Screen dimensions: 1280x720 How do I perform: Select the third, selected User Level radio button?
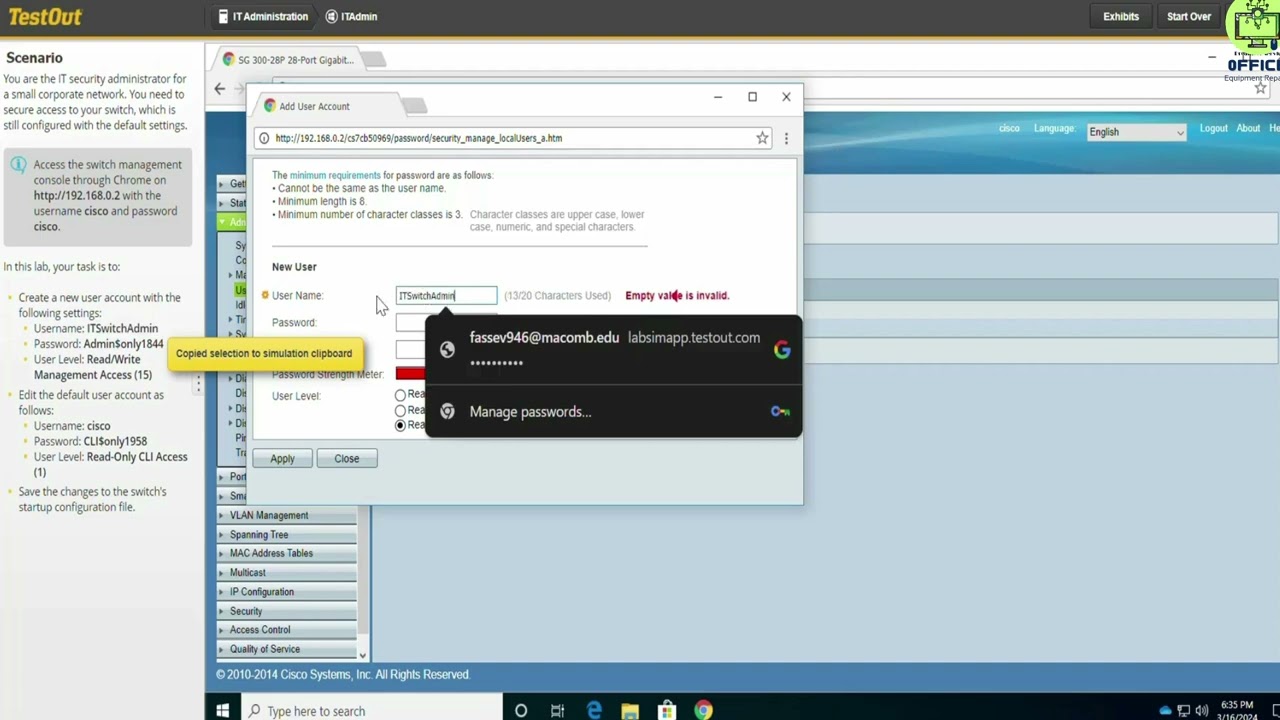(400, 425)
